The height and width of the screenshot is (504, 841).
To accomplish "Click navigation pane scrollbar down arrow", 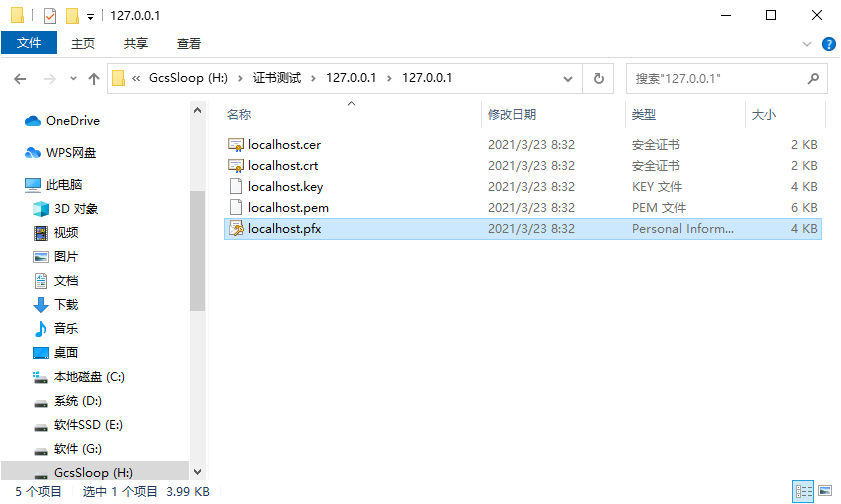I will point(197,472).
